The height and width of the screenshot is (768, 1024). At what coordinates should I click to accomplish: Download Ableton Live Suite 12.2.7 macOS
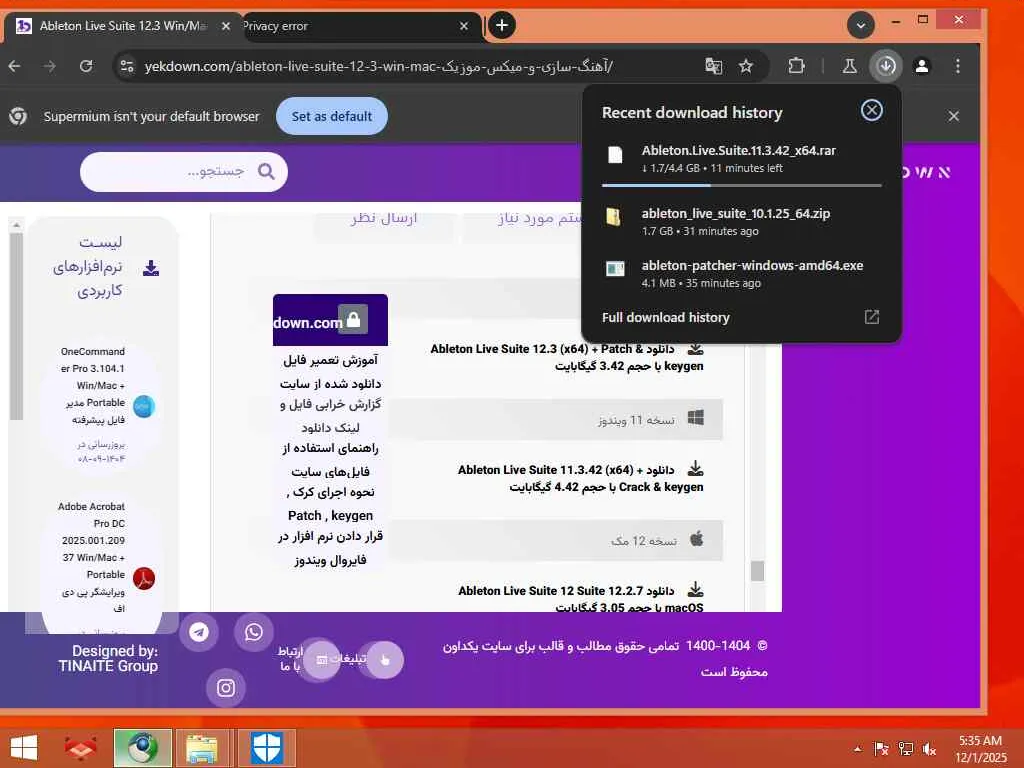tap(581, 599)
